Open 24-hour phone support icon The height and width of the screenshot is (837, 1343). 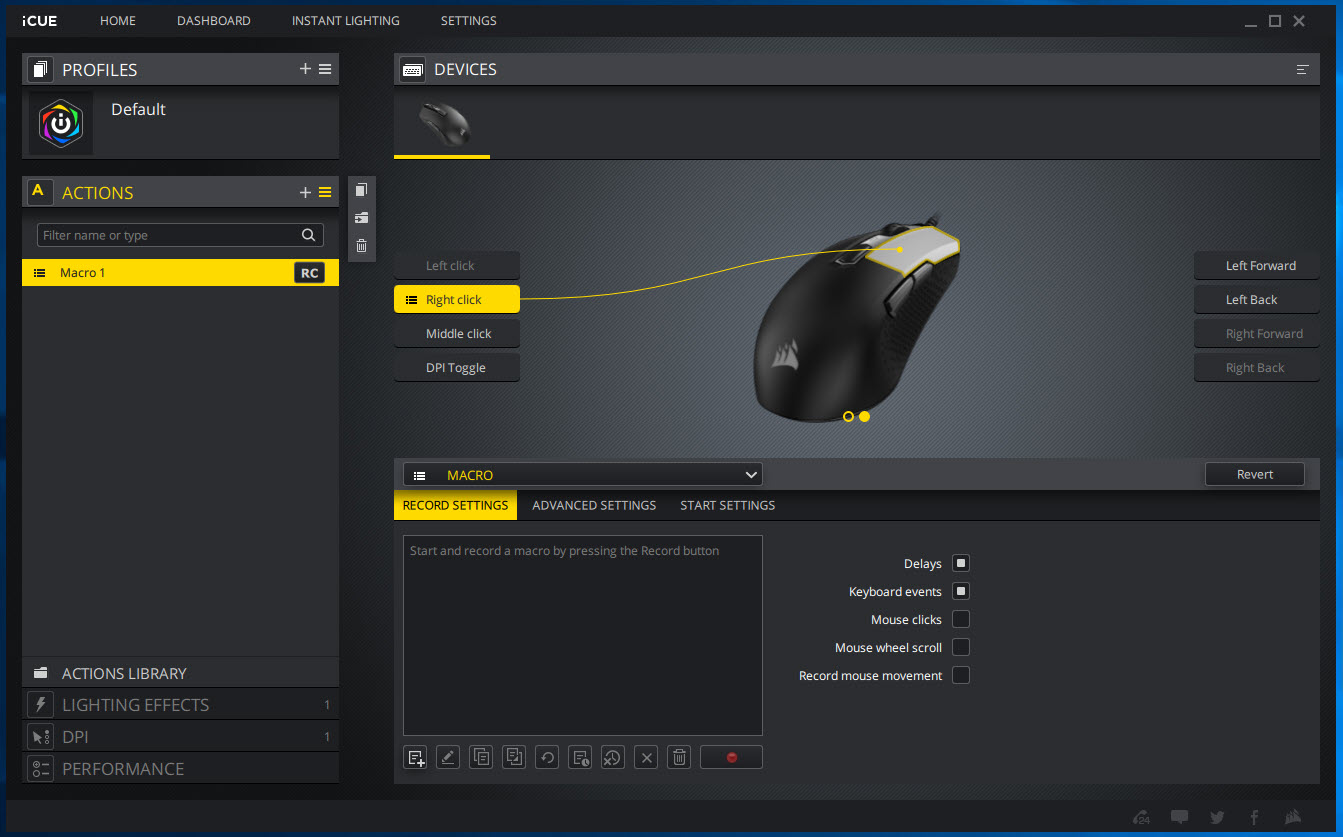point(1141,817)
